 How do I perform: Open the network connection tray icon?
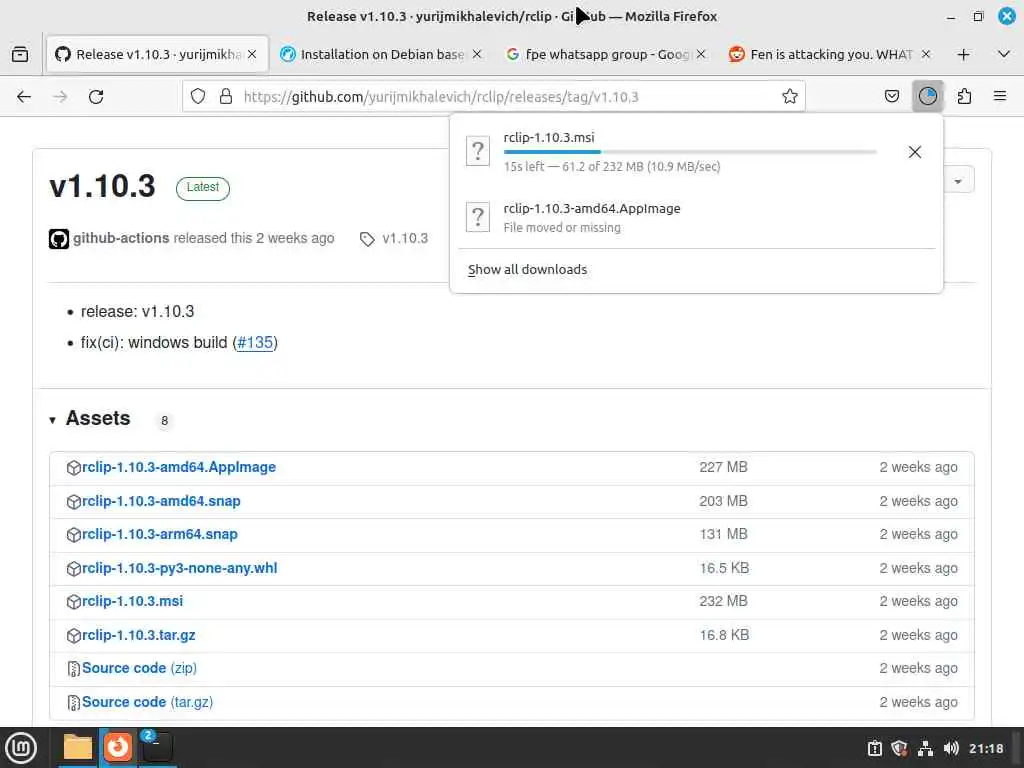[925, 748]
